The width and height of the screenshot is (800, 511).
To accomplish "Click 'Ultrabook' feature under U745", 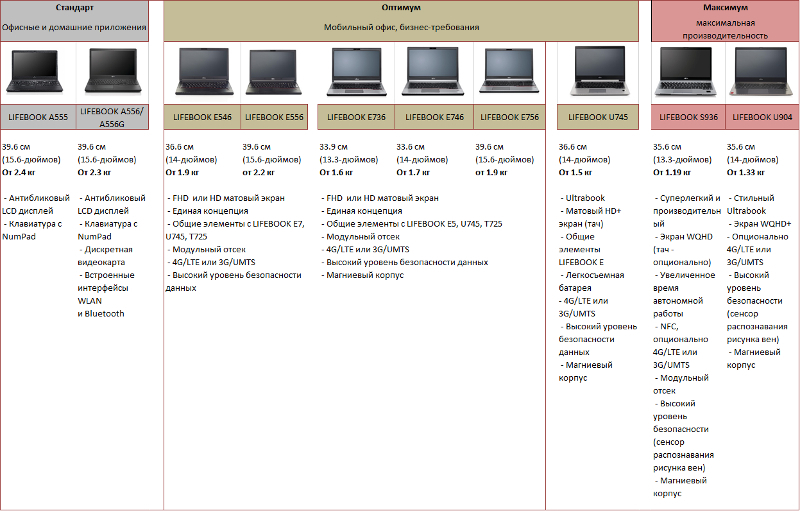I will pos(585,198).
